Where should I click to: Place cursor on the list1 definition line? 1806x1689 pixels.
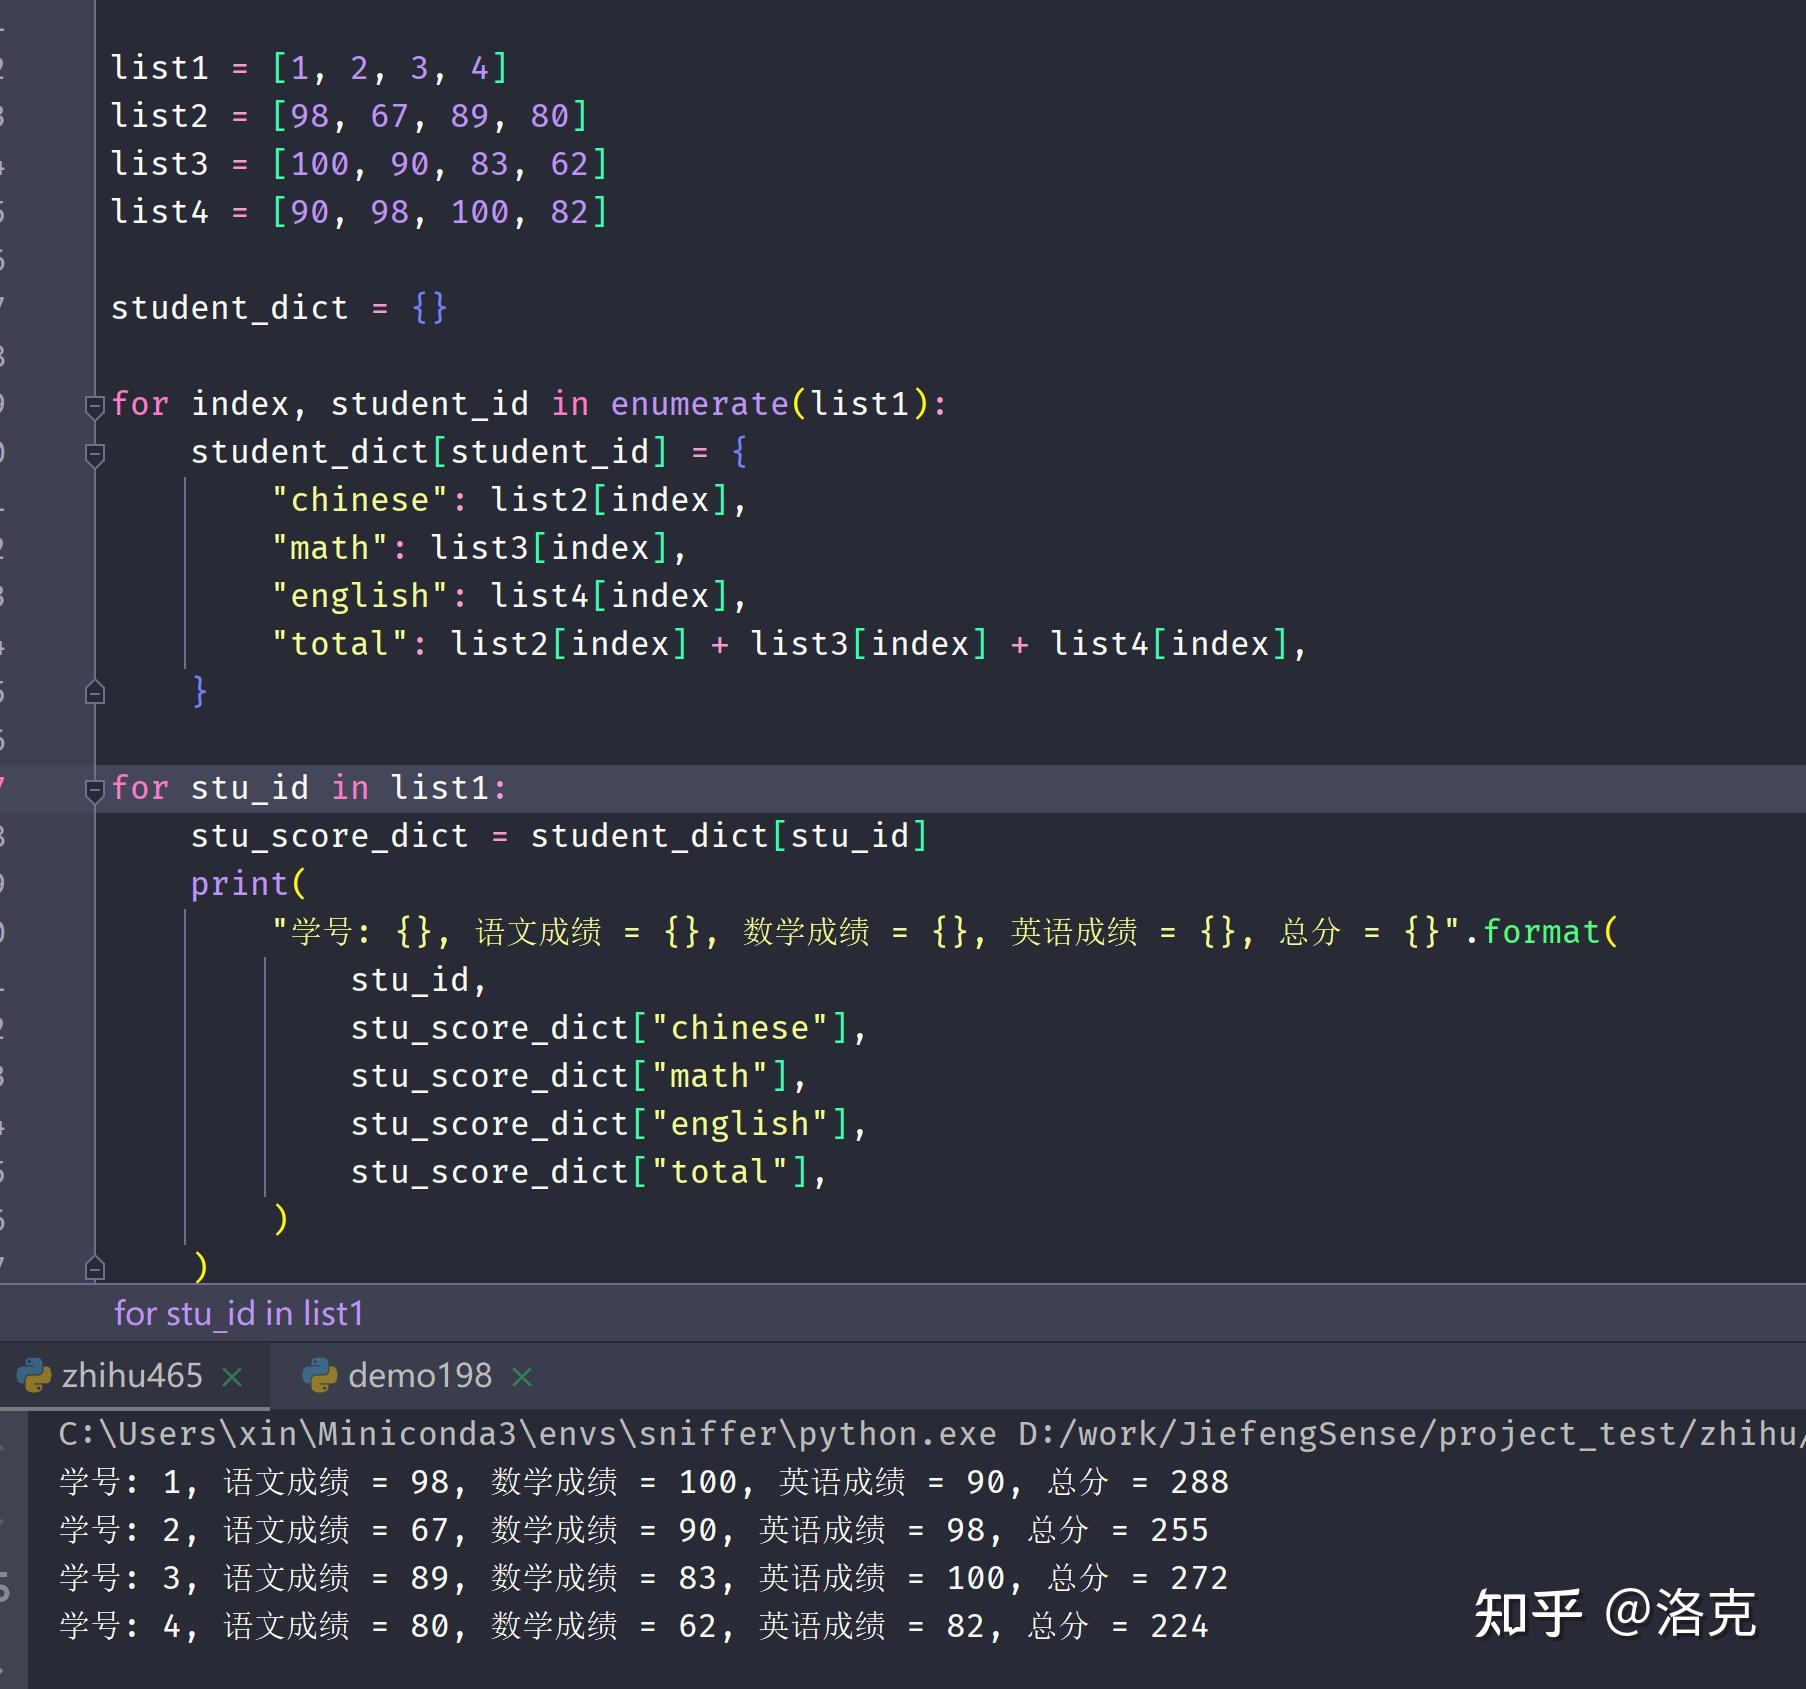click(x=309, y=68)
